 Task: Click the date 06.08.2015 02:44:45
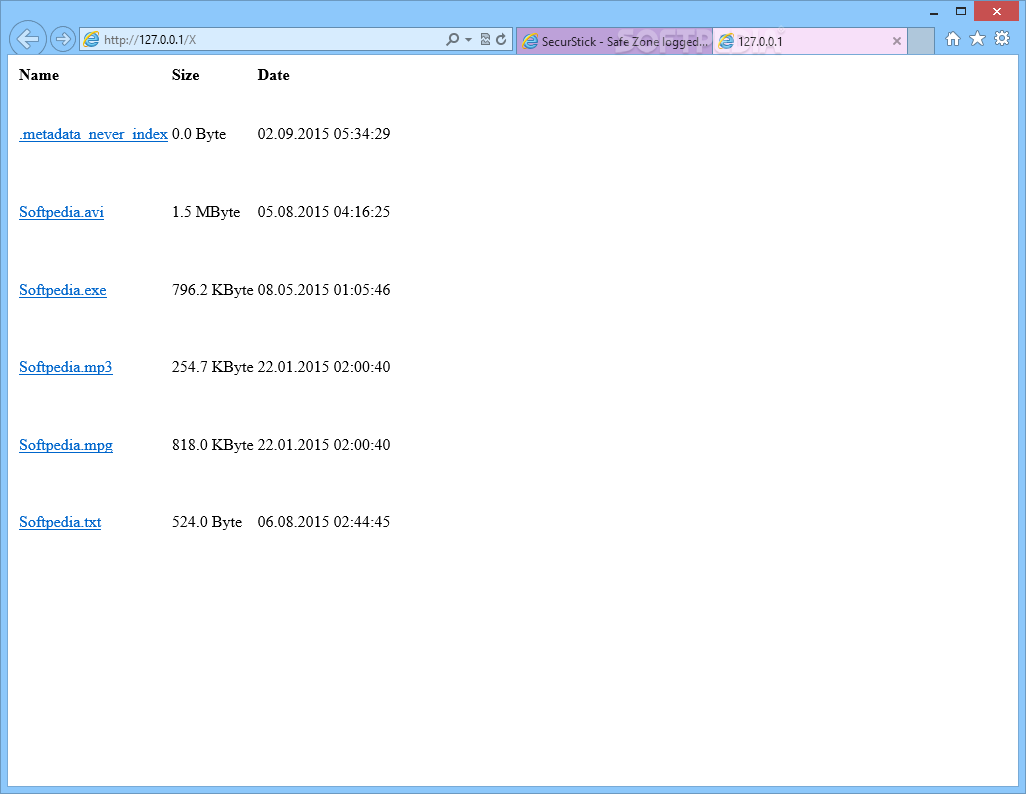(x=324, y=522)
